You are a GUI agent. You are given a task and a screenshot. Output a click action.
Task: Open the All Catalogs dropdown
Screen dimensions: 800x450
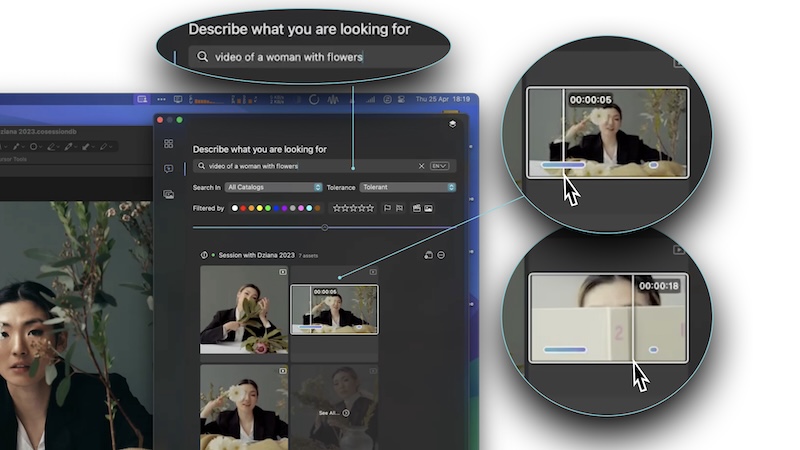tap(273, 187)
